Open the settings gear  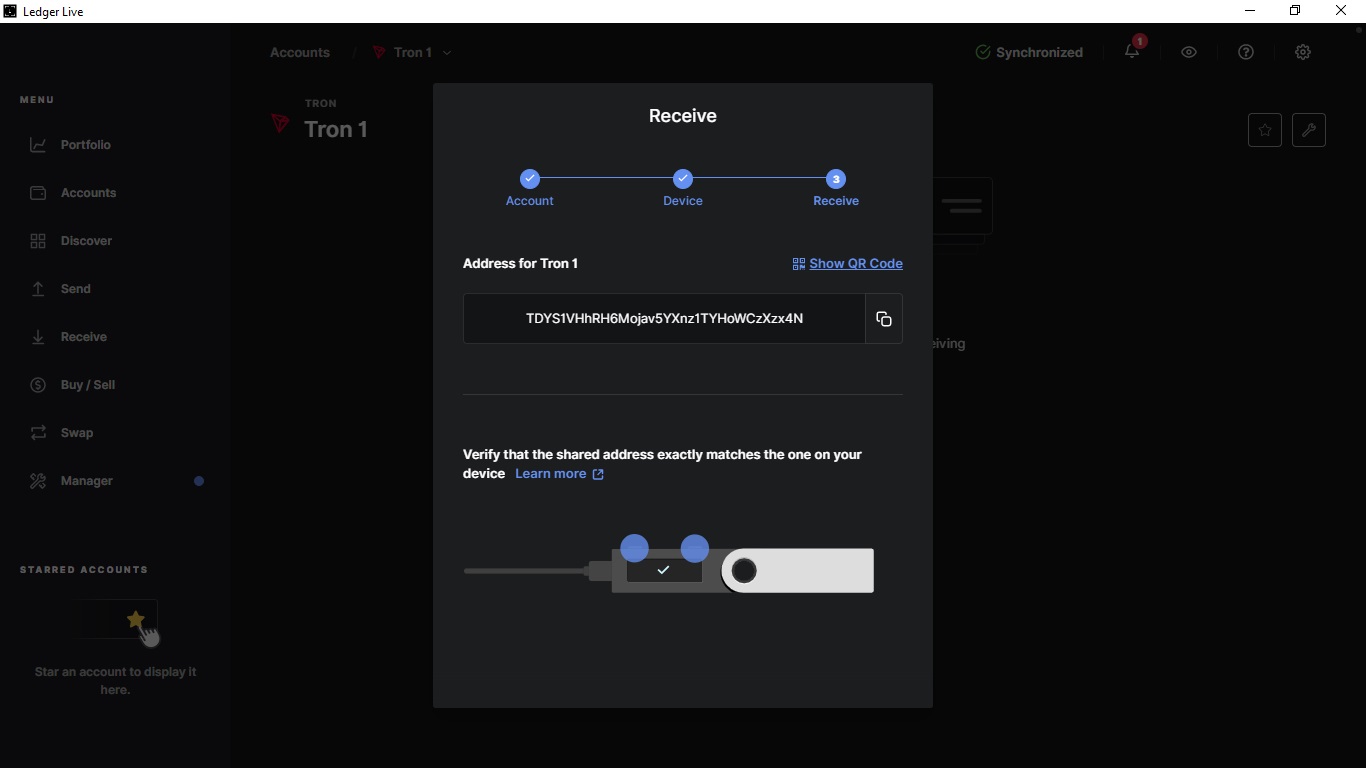pyautogui.click(x=1303, y=52)
